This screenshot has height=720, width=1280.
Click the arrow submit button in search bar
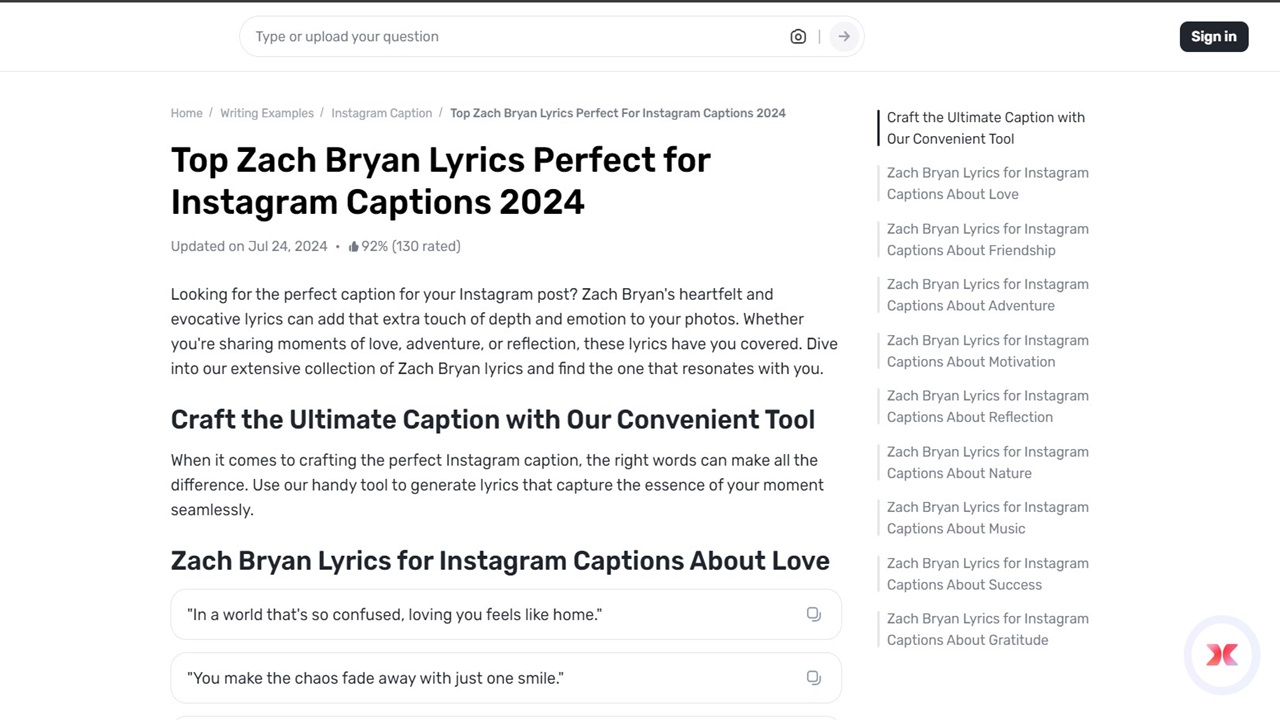(x=844, y=37)
